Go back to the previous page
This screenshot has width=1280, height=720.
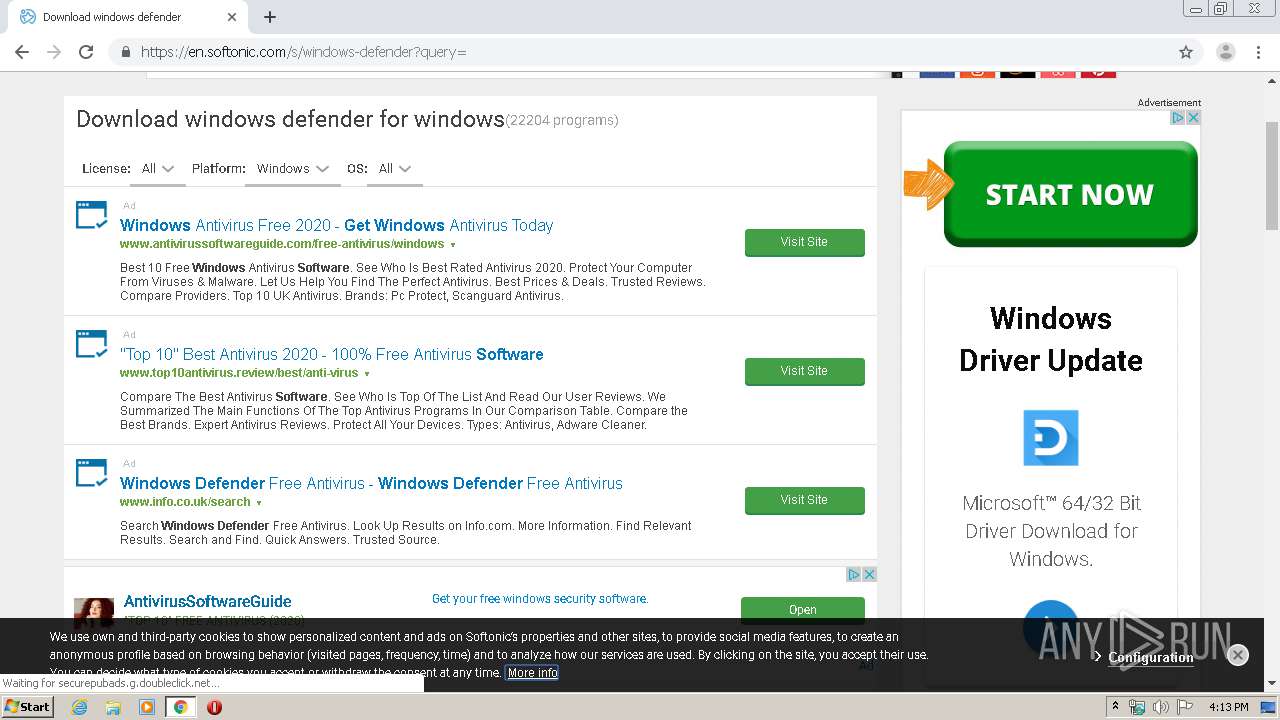coord(22,52)
